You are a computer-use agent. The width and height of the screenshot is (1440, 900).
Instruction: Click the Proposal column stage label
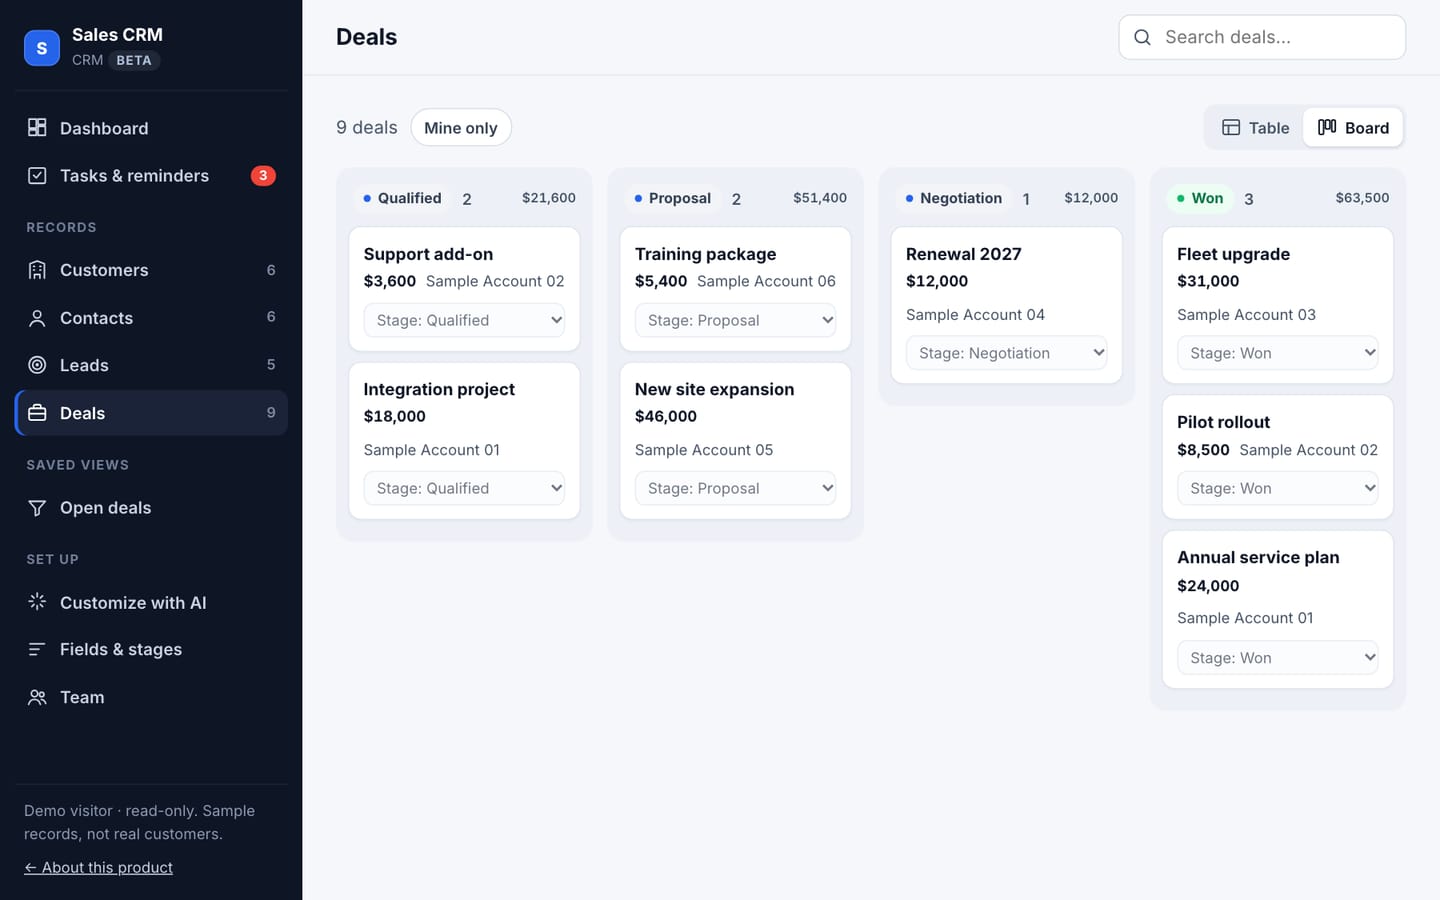click(x=672, y=198)
